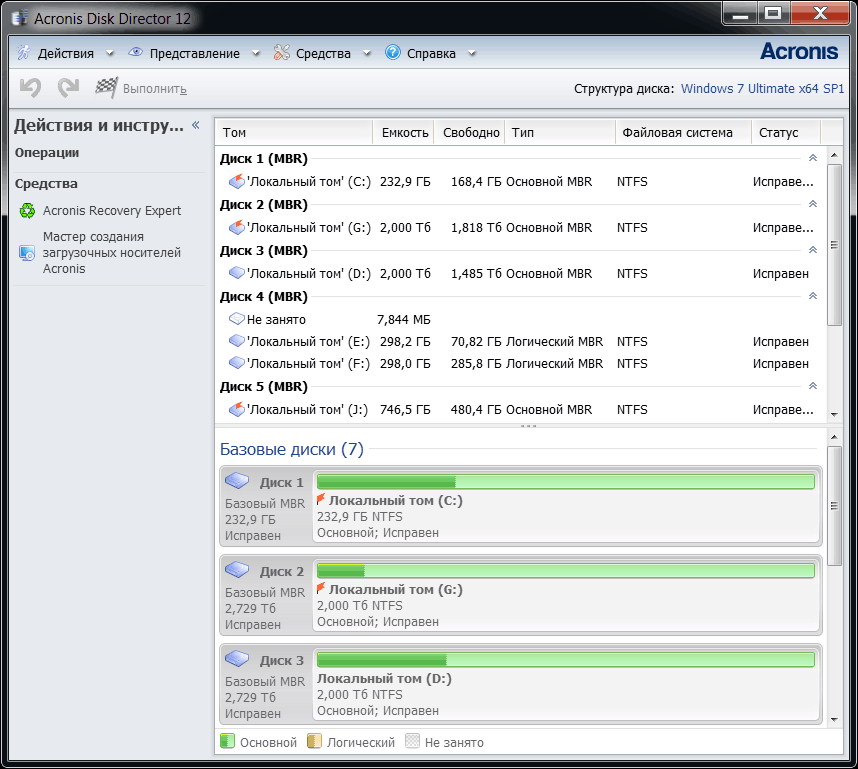Click the Диск 1 disk icon in lower pane
858x769 pixels.
tap(237, 481)
